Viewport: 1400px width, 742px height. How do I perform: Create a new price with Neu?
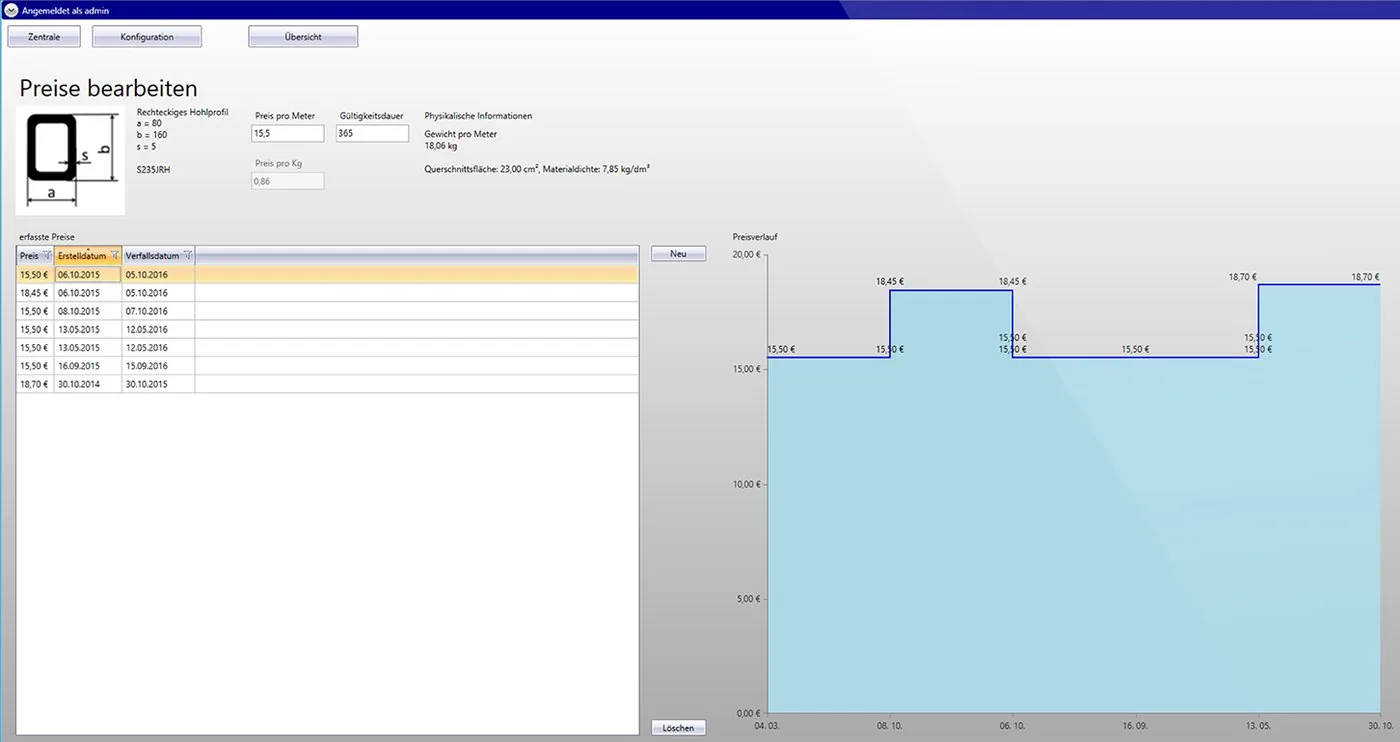pyautogui.click(x=678, y=254)
